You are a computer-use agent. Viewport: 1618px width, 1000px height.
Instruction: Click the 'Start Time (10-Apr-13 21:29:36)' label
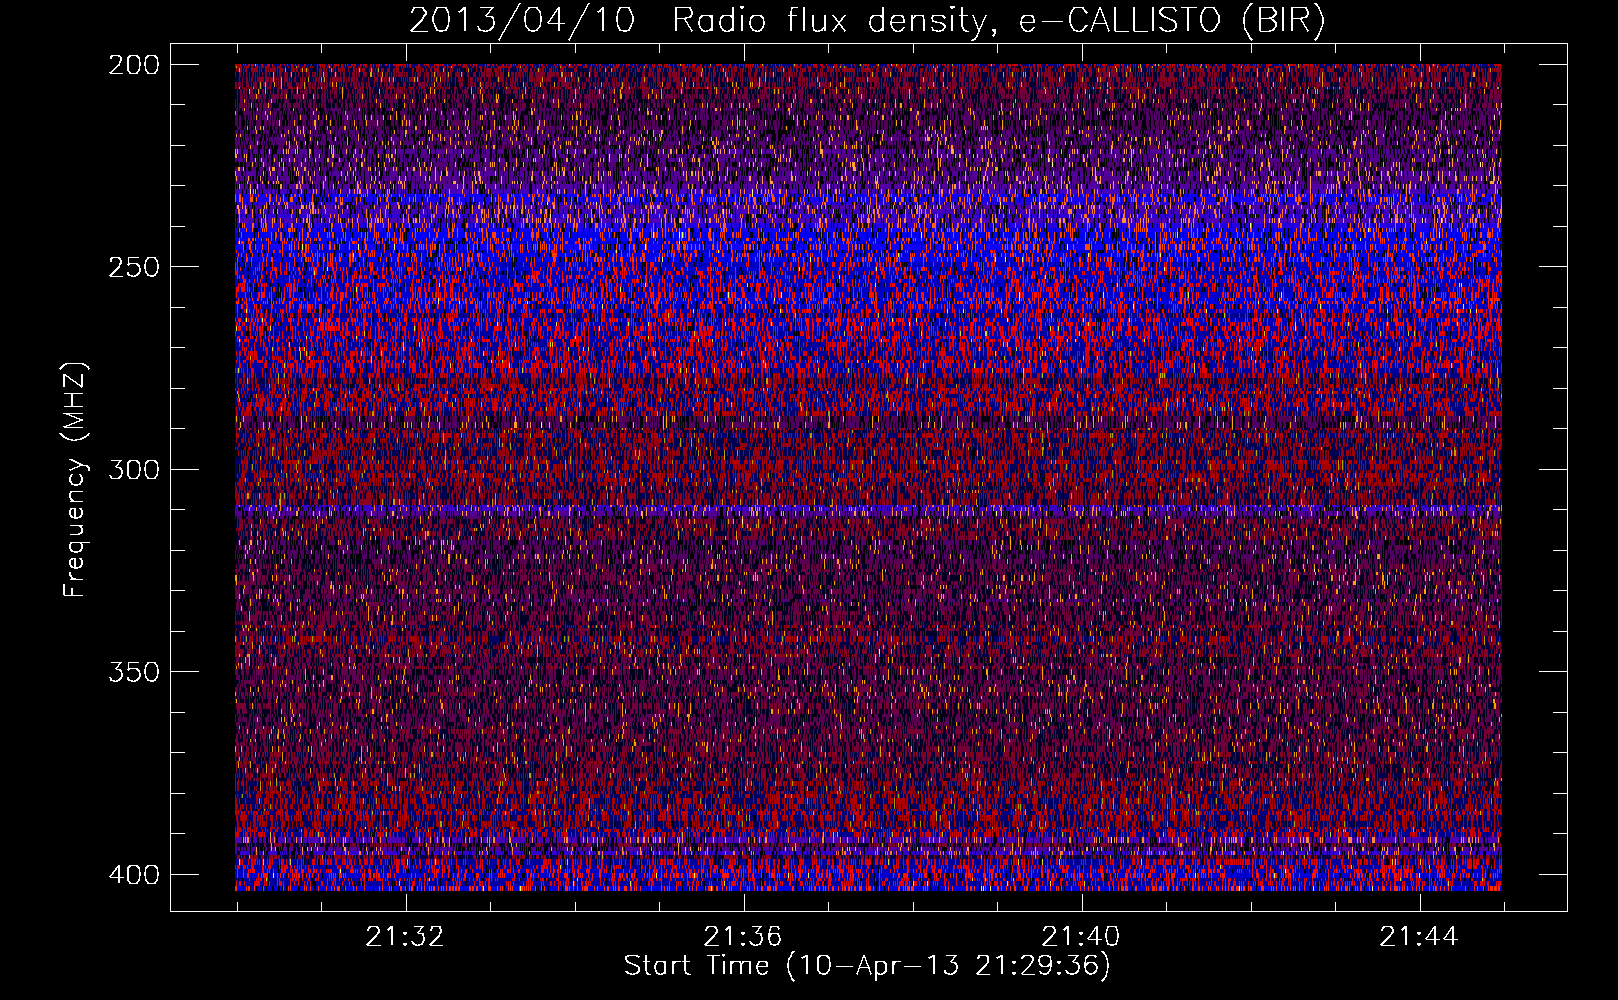[x=867, y=966]
